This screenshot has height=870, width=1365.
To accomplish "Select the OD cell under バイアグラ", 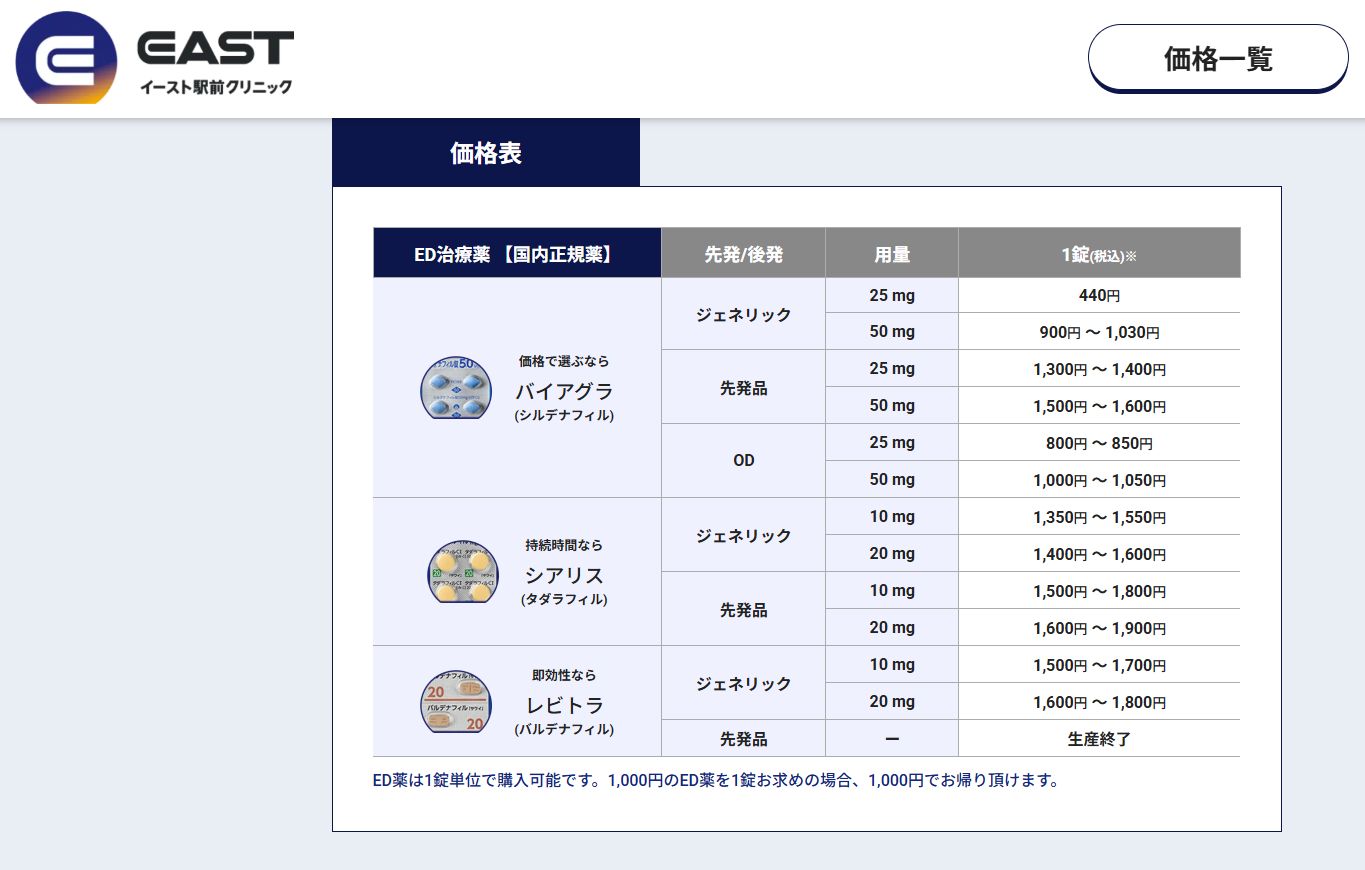I will click(x=742, y=460).
